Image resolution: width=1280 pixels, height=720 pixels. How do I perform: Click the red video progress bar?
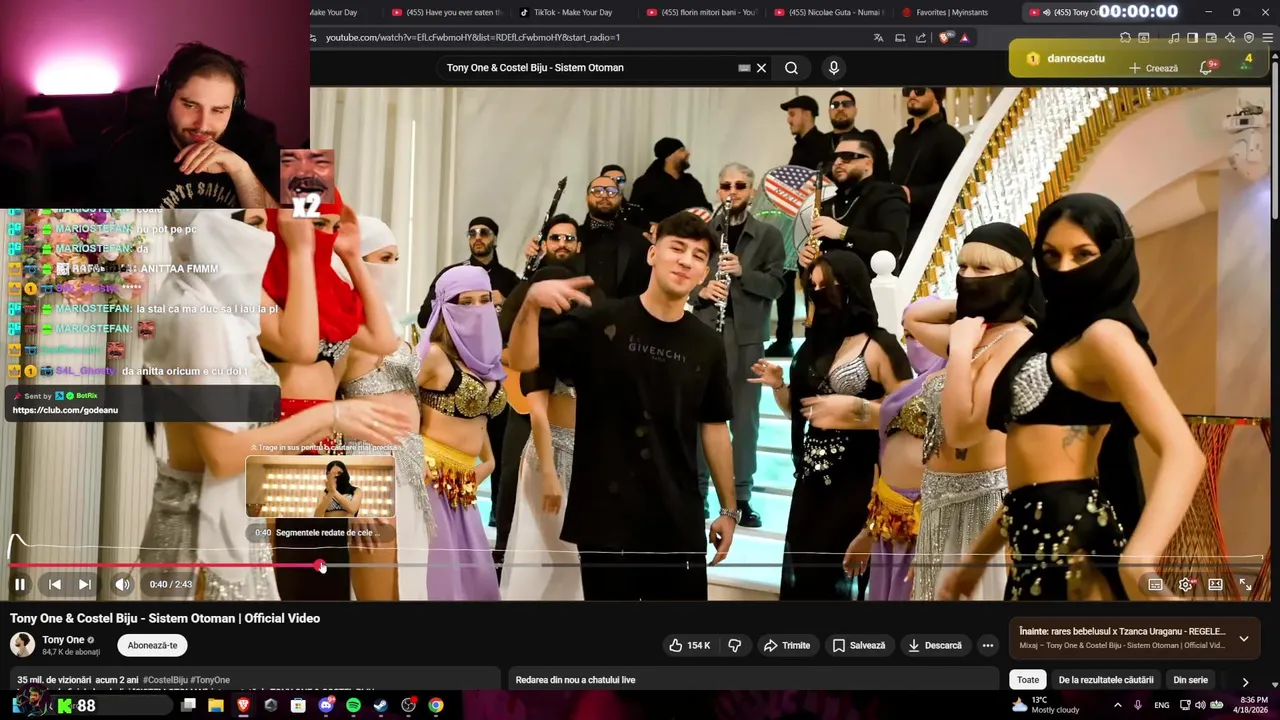pos(165,565)
